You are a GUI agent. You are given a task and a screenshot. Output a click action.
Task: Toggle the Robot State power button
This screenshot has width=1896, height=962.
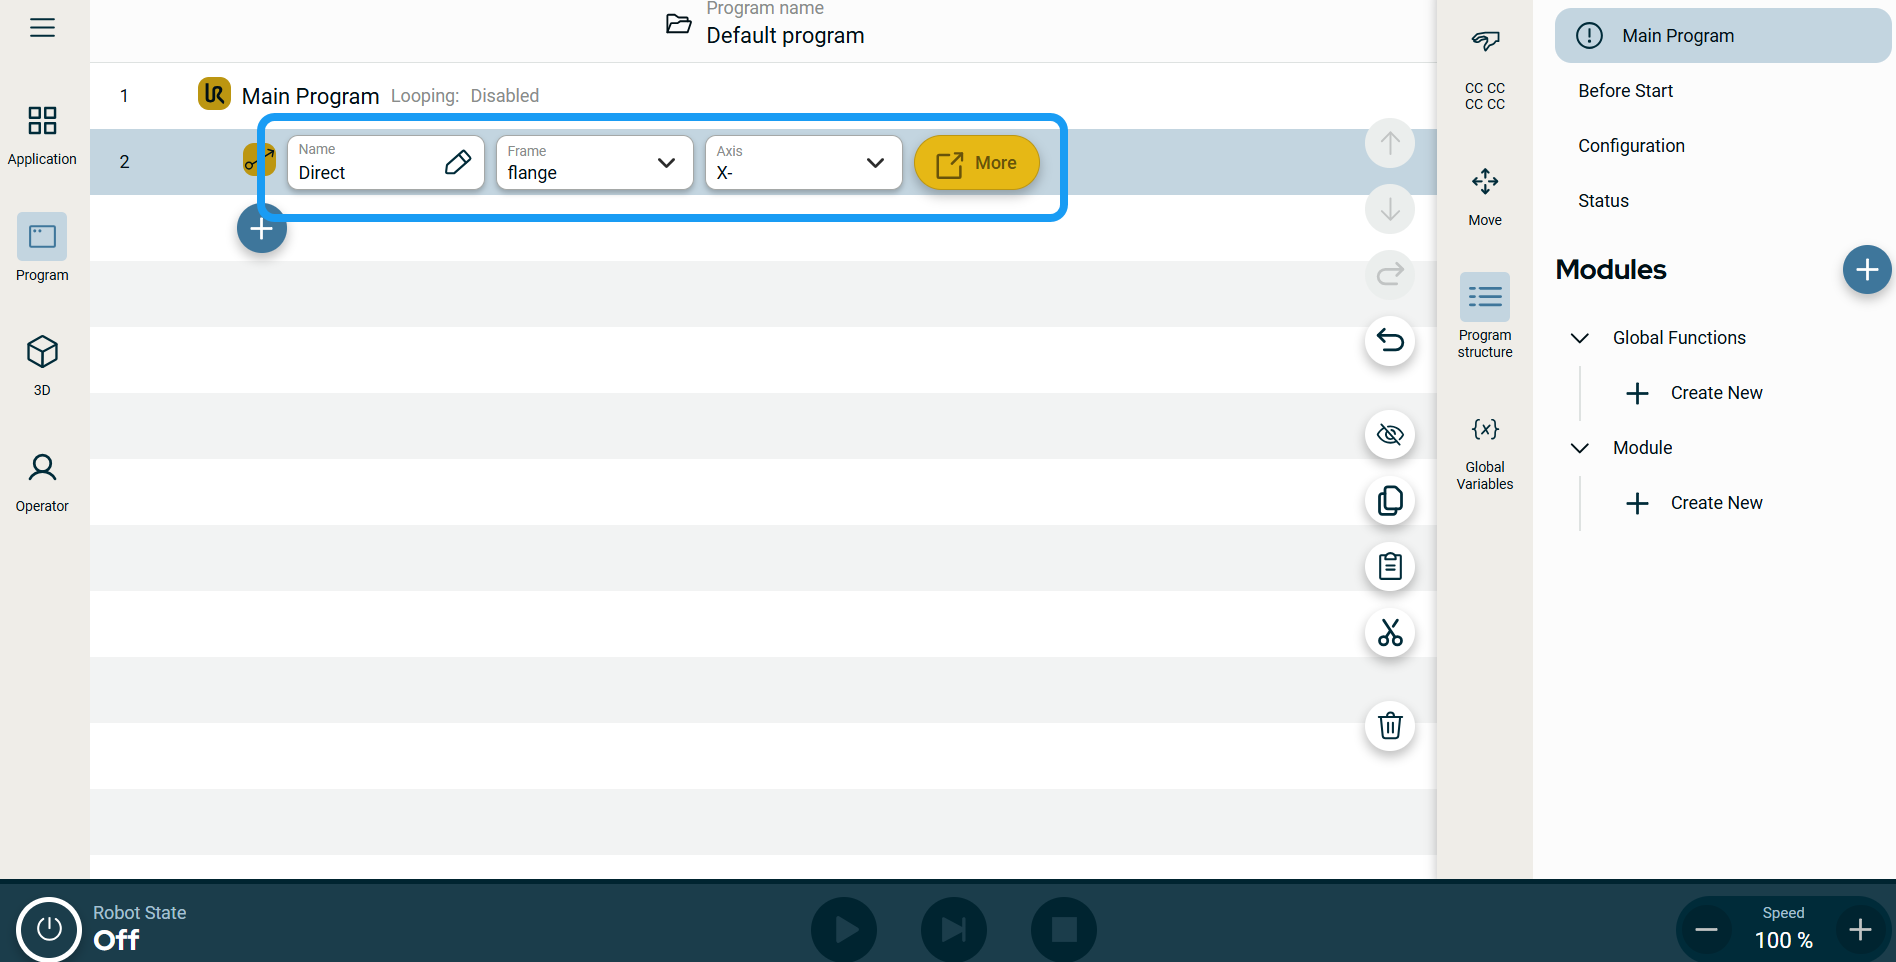[x=48, y=929]
